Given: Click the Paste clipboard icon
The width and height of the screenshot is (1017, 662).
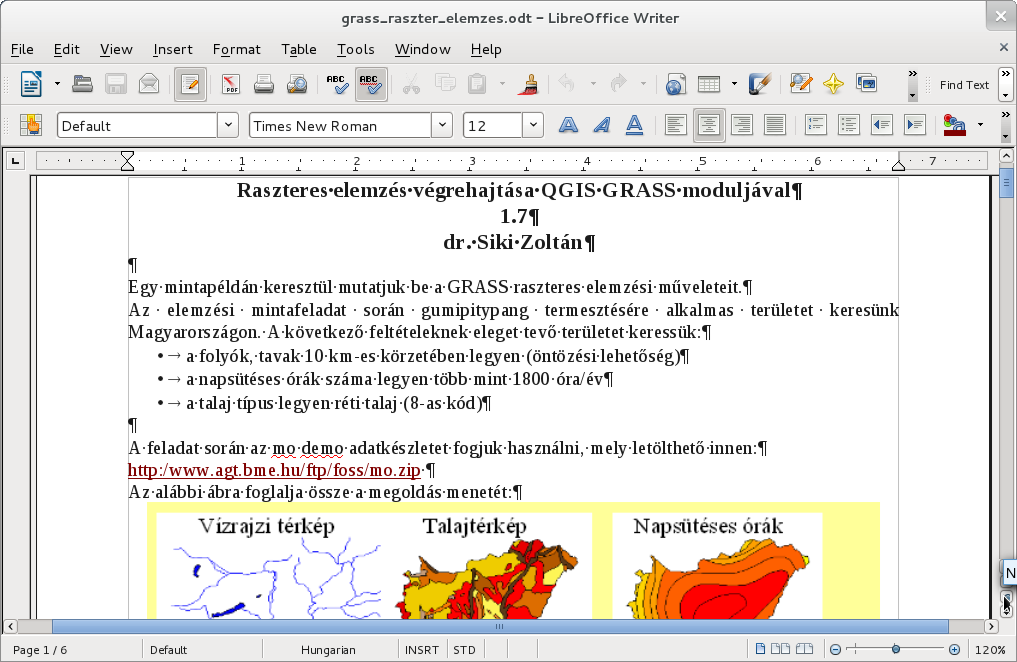Looking at the screenshot, I should pyautogui.click(x=477, y=84).
